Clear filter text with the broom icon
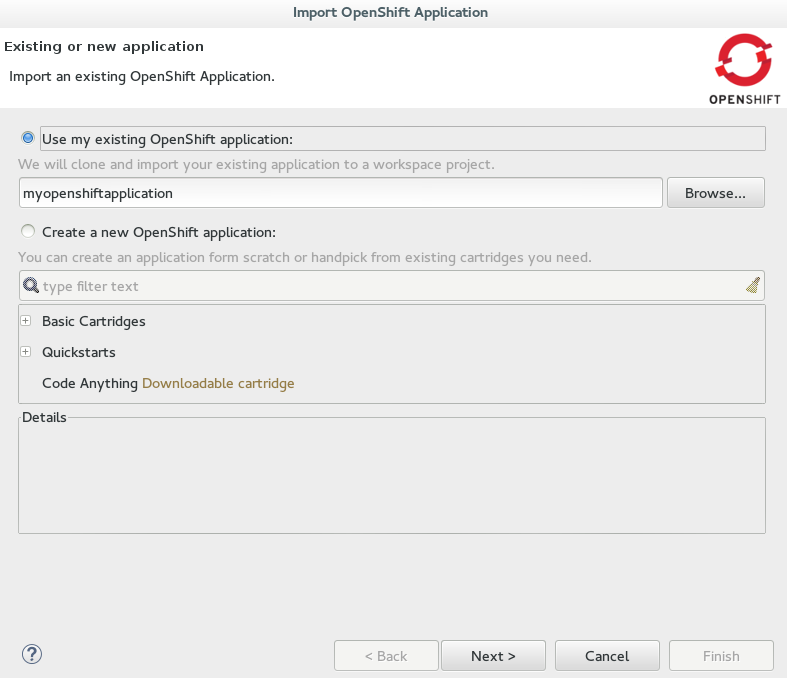Viewport: 787px width, 678px height. pyautogui.click(x=753, y=286)
